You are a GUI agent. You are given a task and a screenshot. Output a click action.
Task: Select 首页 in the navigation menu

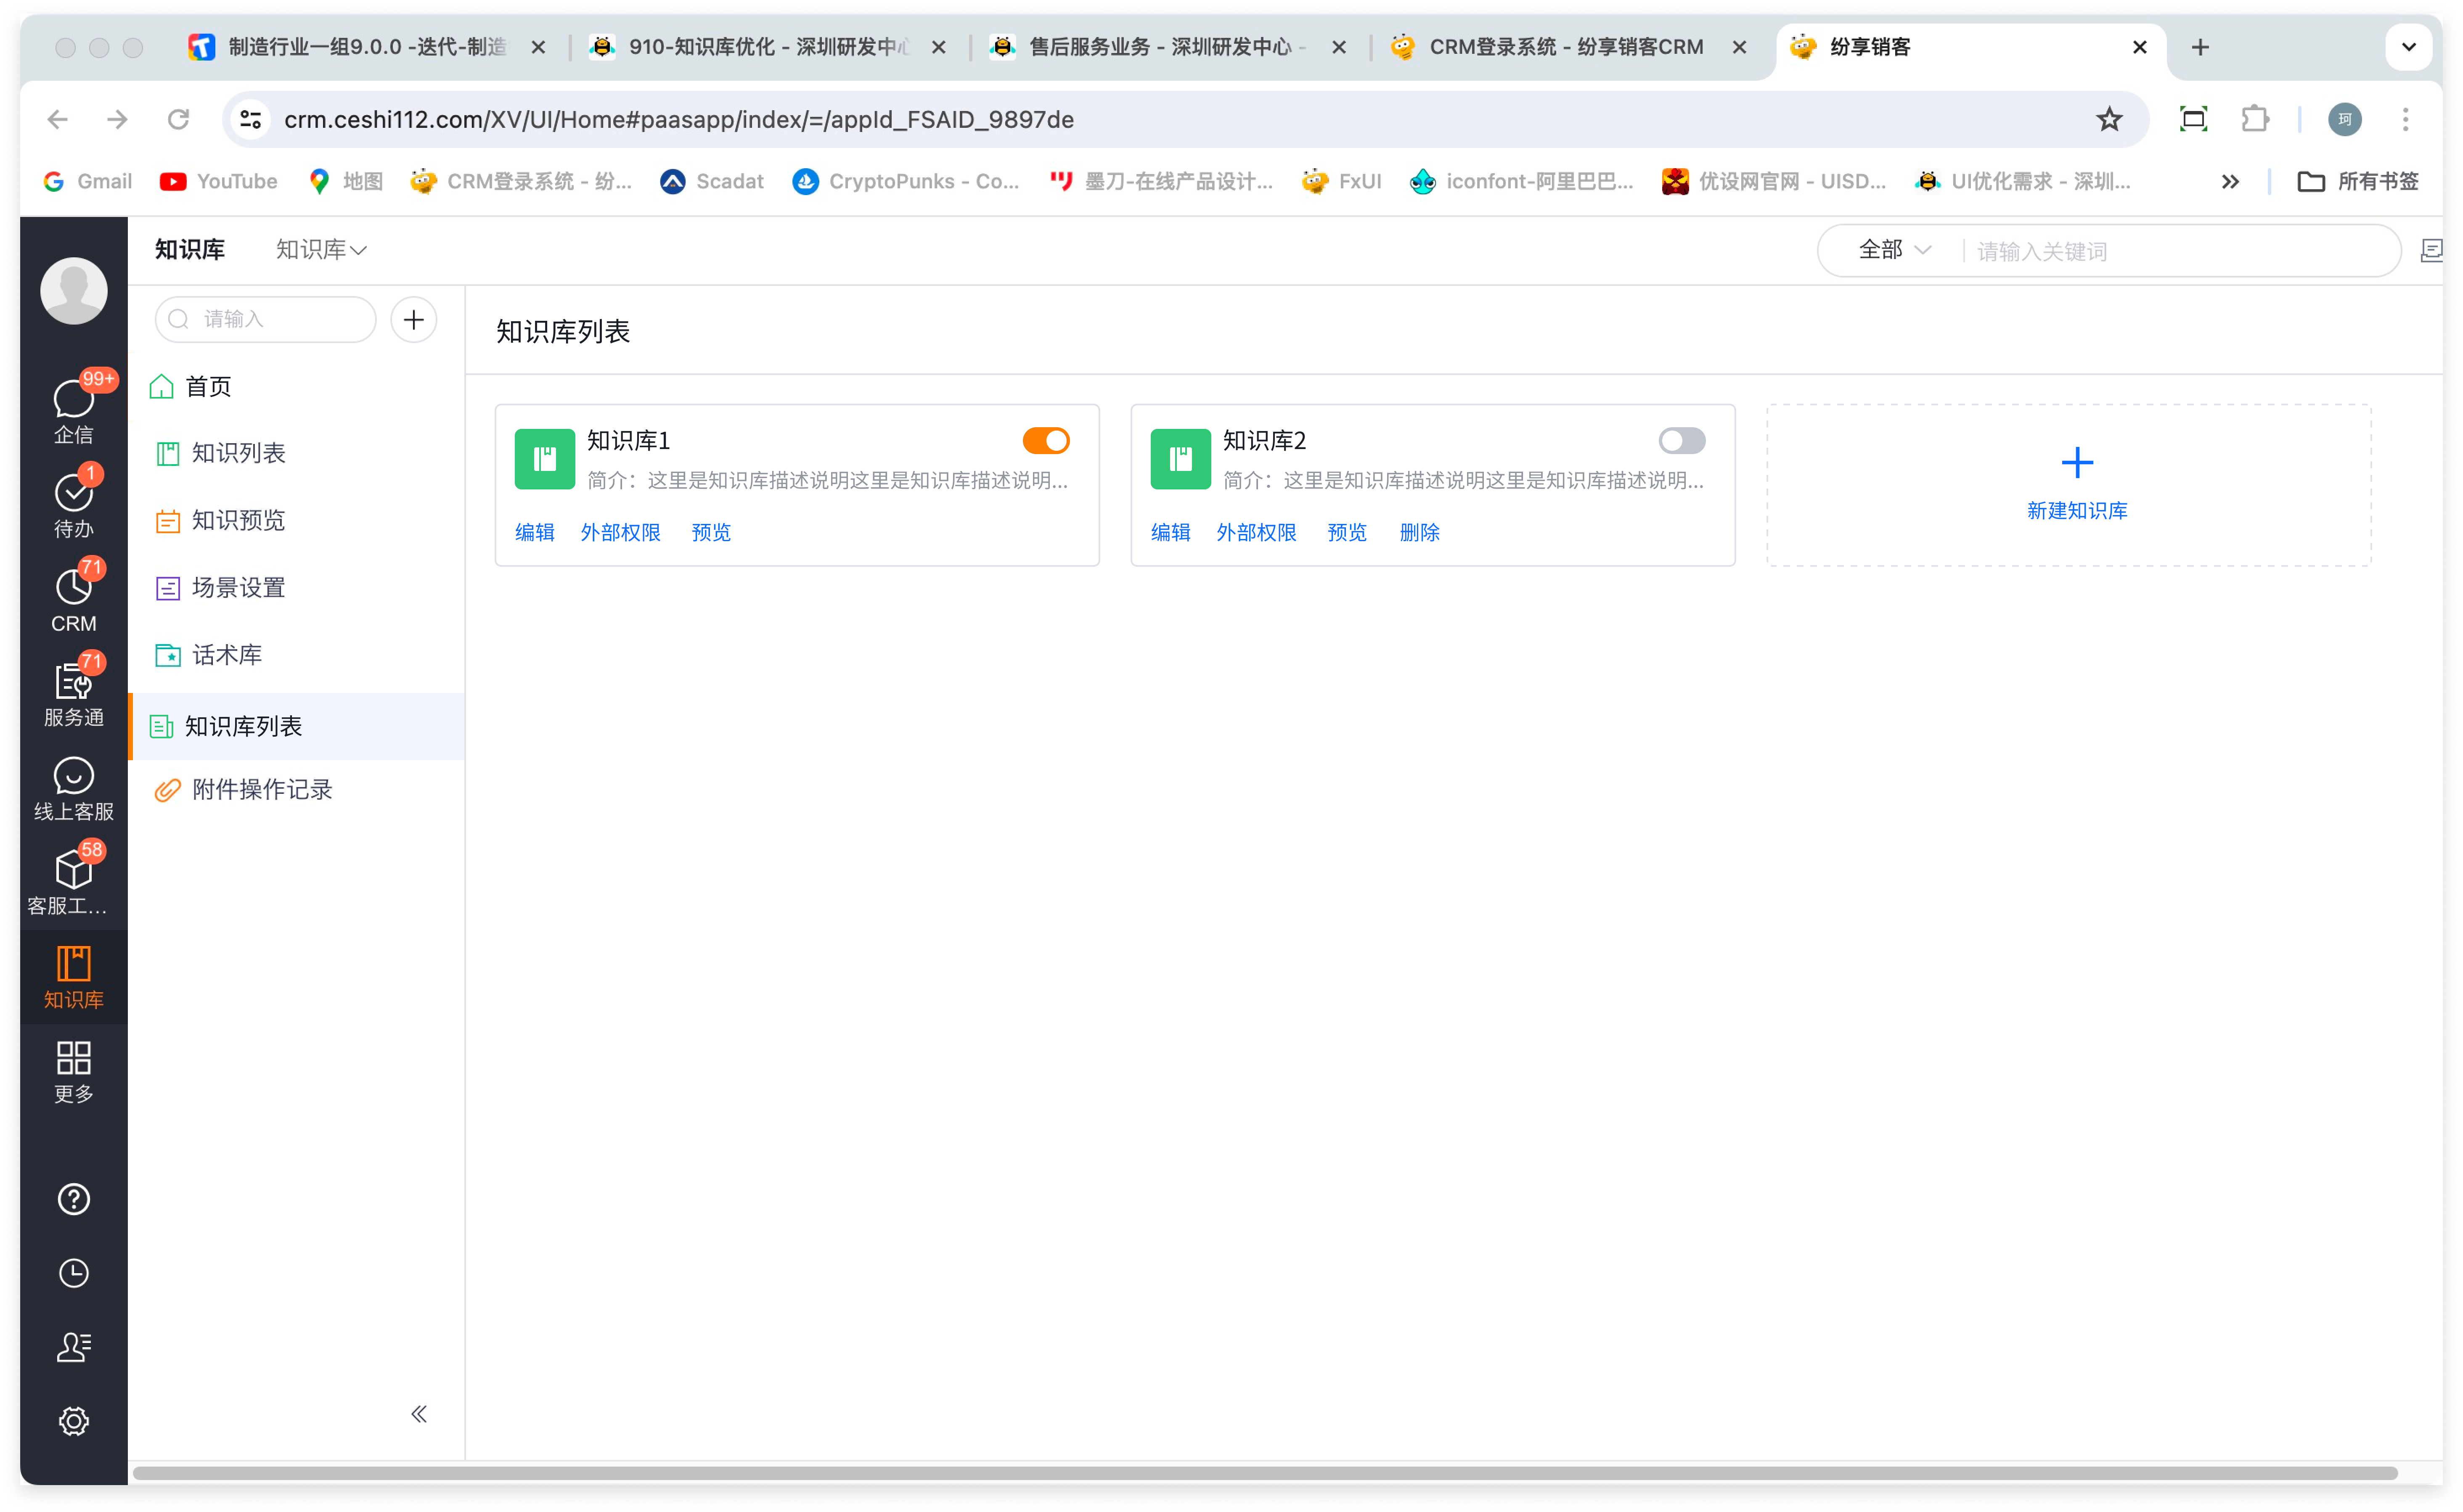296,386
